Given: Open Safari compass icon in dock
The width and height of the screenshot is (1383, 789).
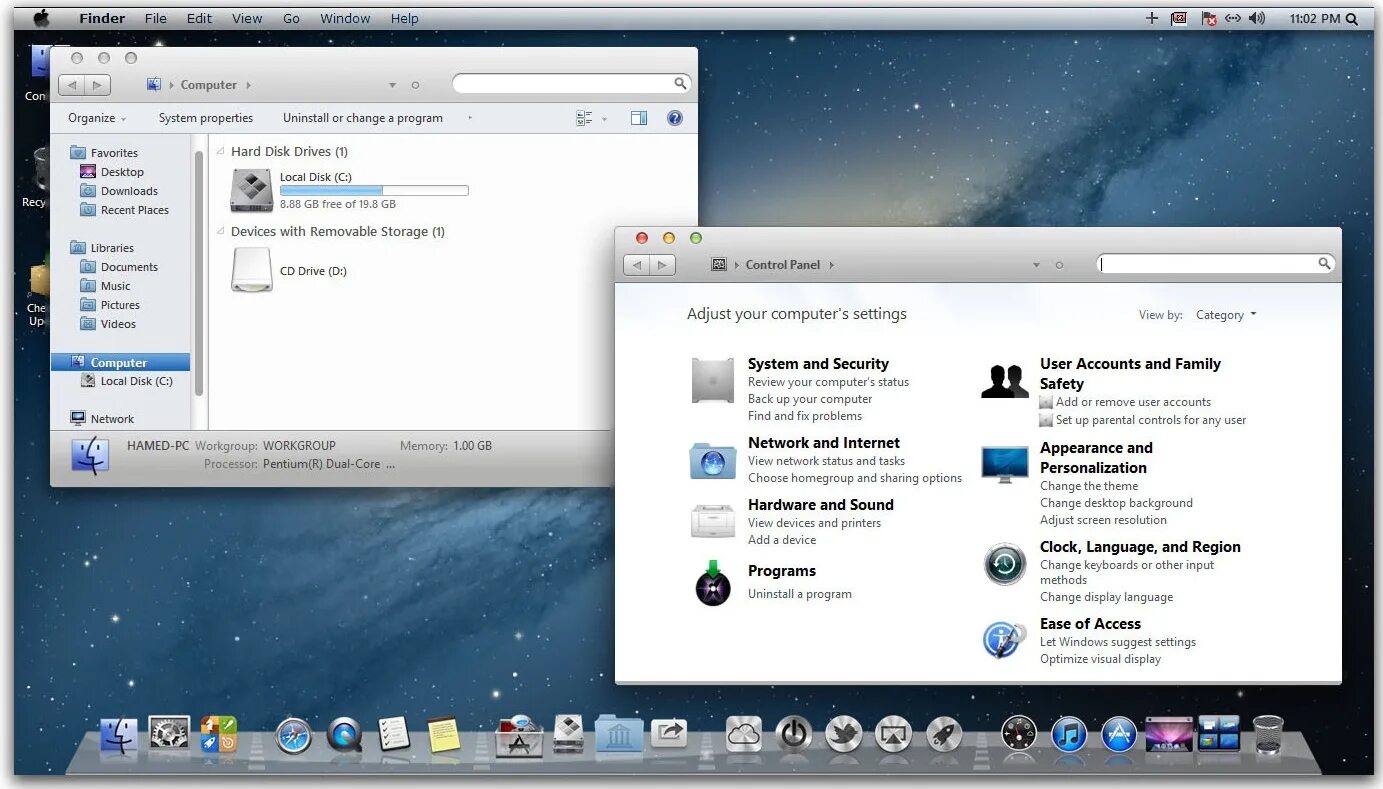Looking at the screenshot, I should click(x=294, y=736).
